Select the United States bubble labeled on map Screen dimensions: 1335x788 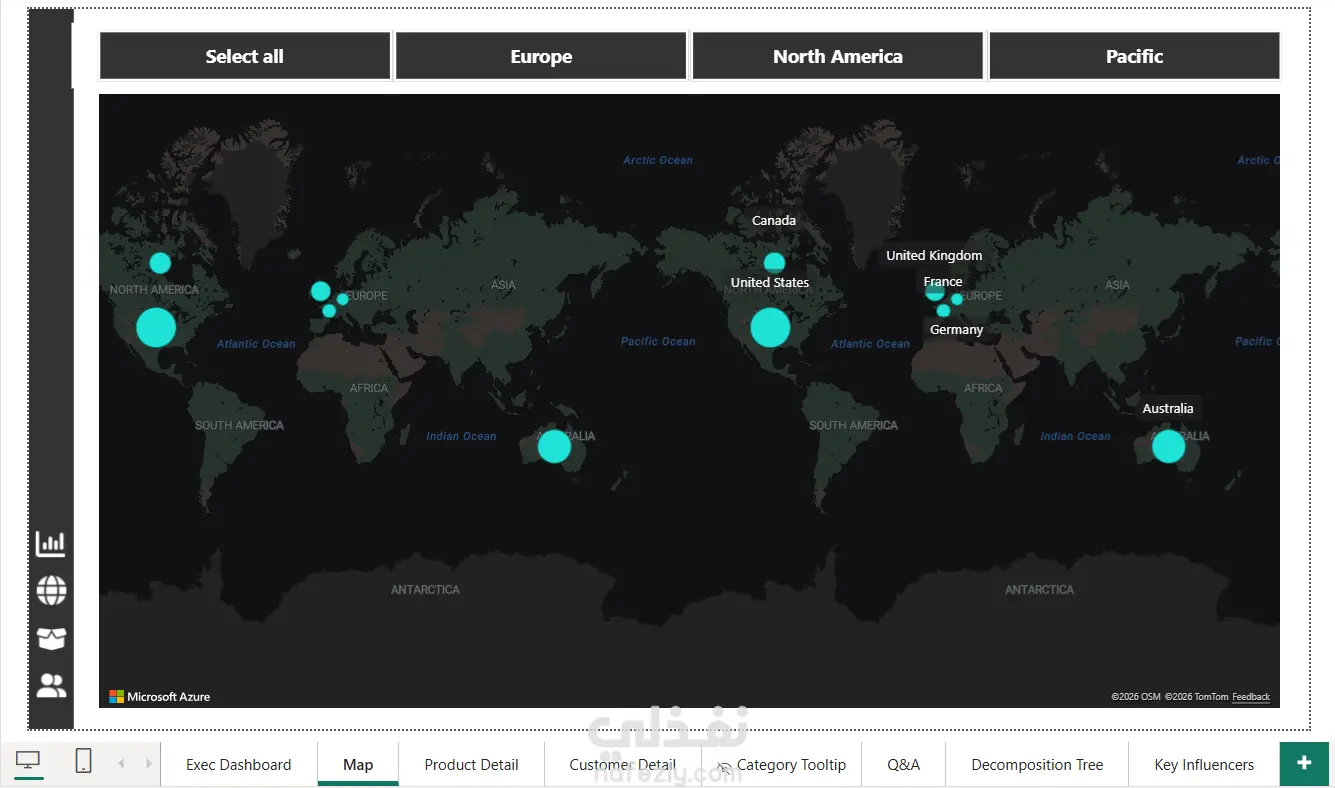coord(770,327)
